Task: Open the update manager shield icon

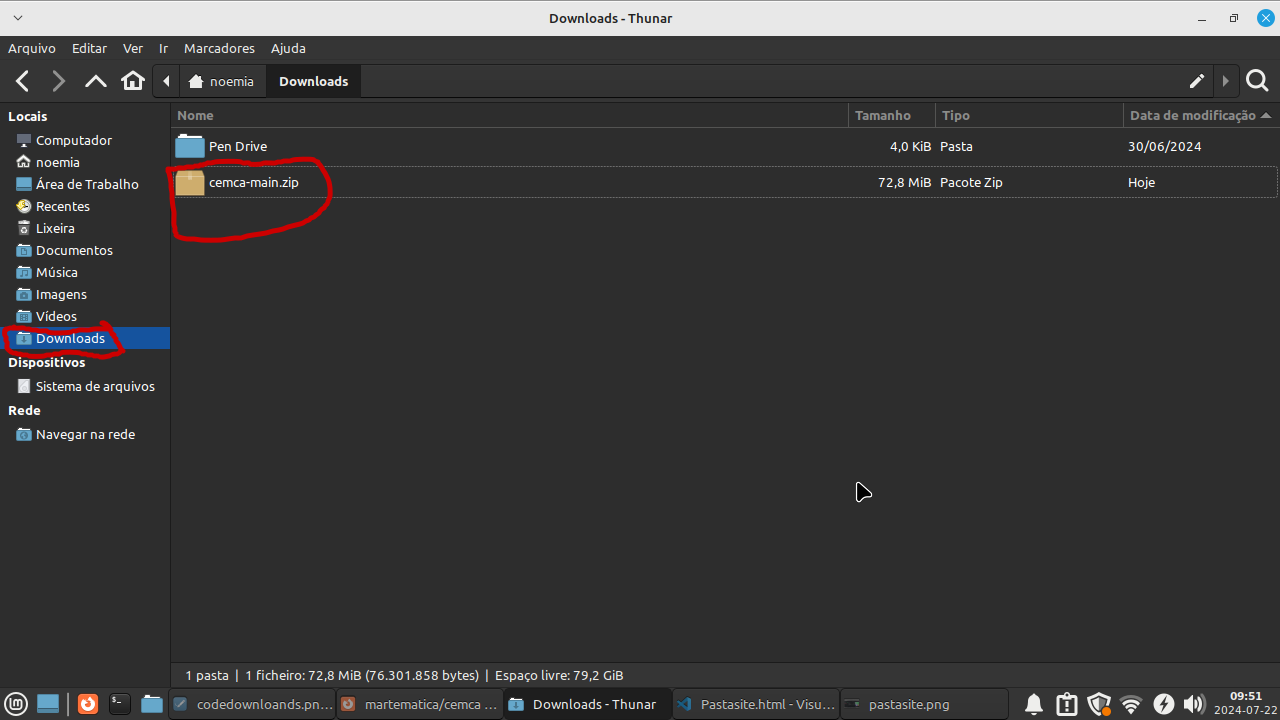Action: coord(1099,704)
